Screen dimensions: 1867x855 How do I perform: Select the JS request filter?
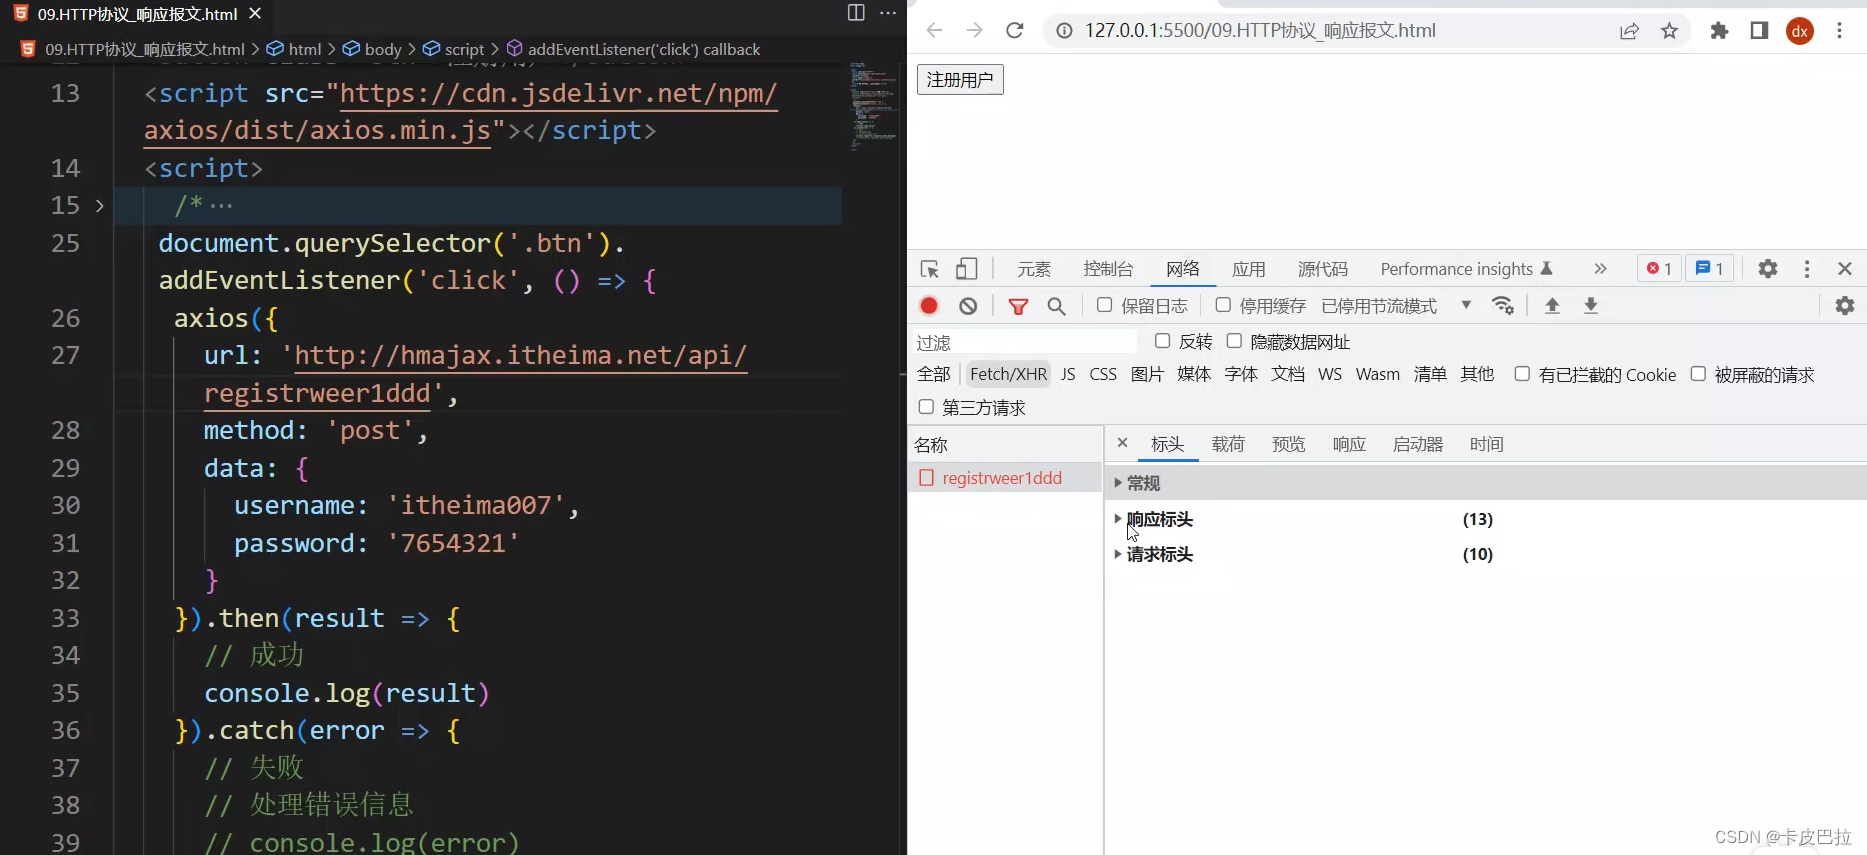click(1068, 374)
